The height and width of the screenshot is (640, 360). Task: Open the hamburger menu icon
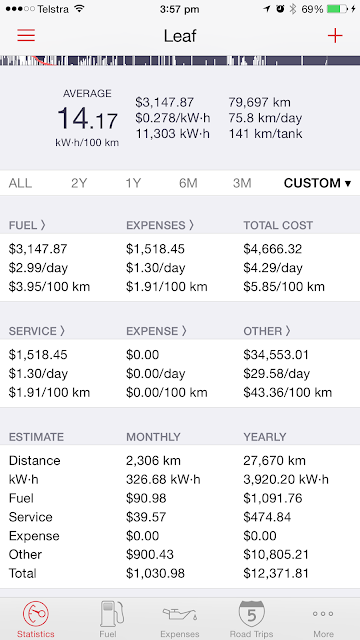coord(26,36)
